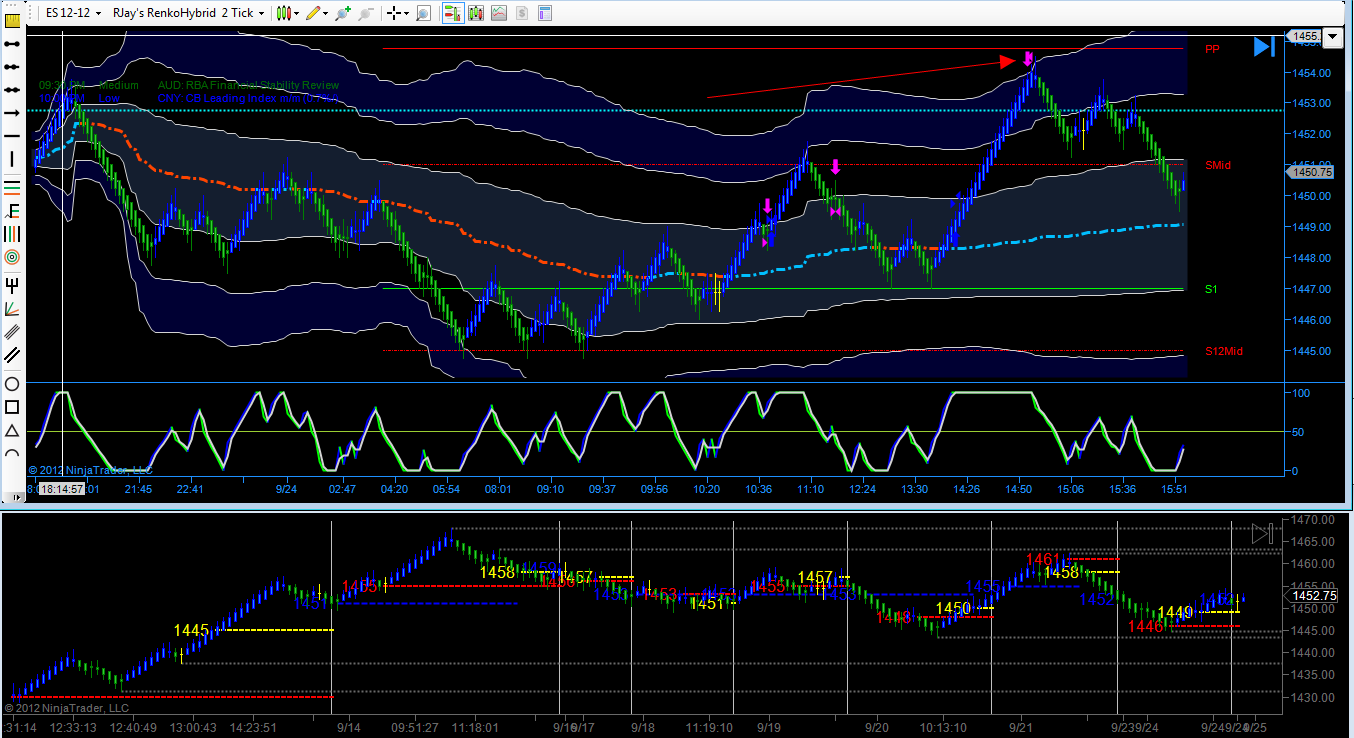The image size is (1354, 738).
Task: Expand the crosshair cursor mode dropdown arrow
Action: (x=407, y=13)
